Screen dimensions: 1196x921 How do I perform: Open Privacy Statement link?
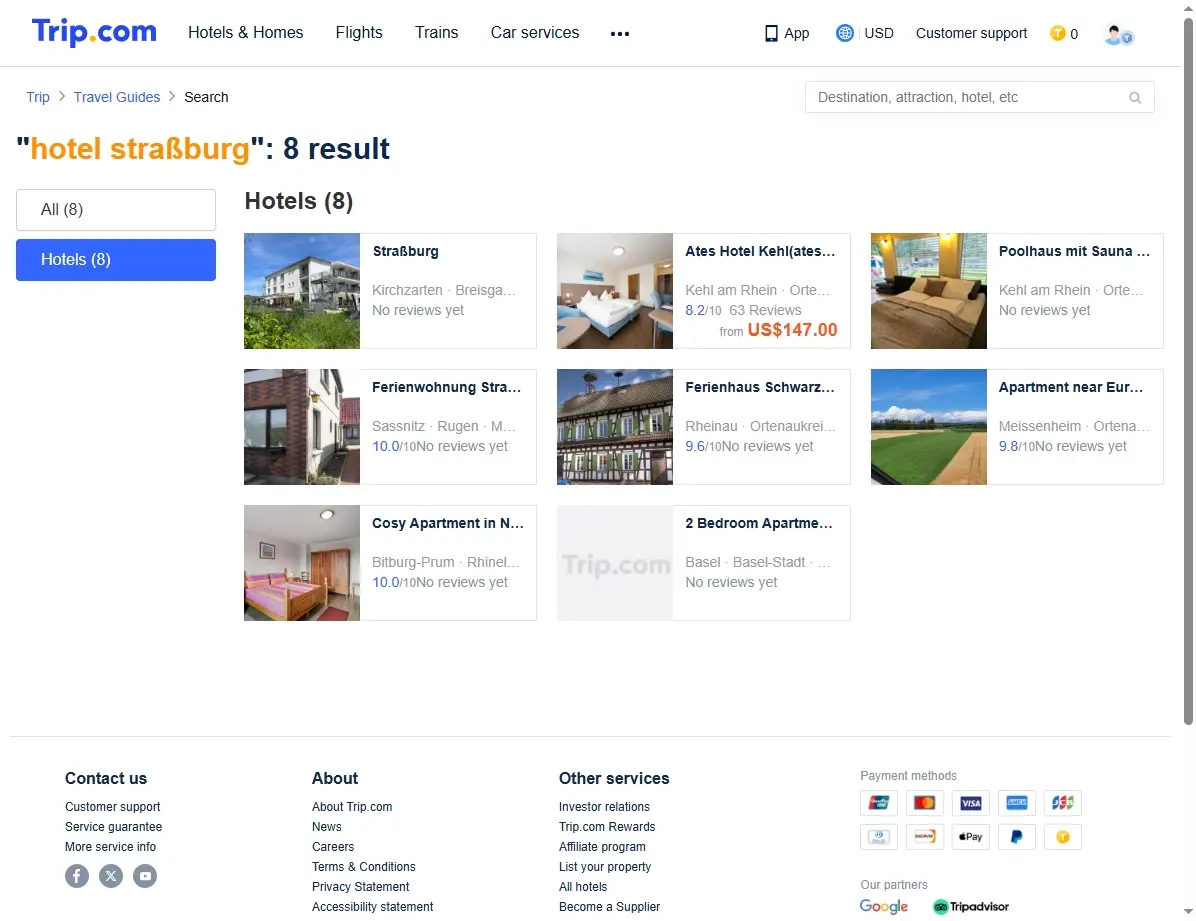[361, 887]
